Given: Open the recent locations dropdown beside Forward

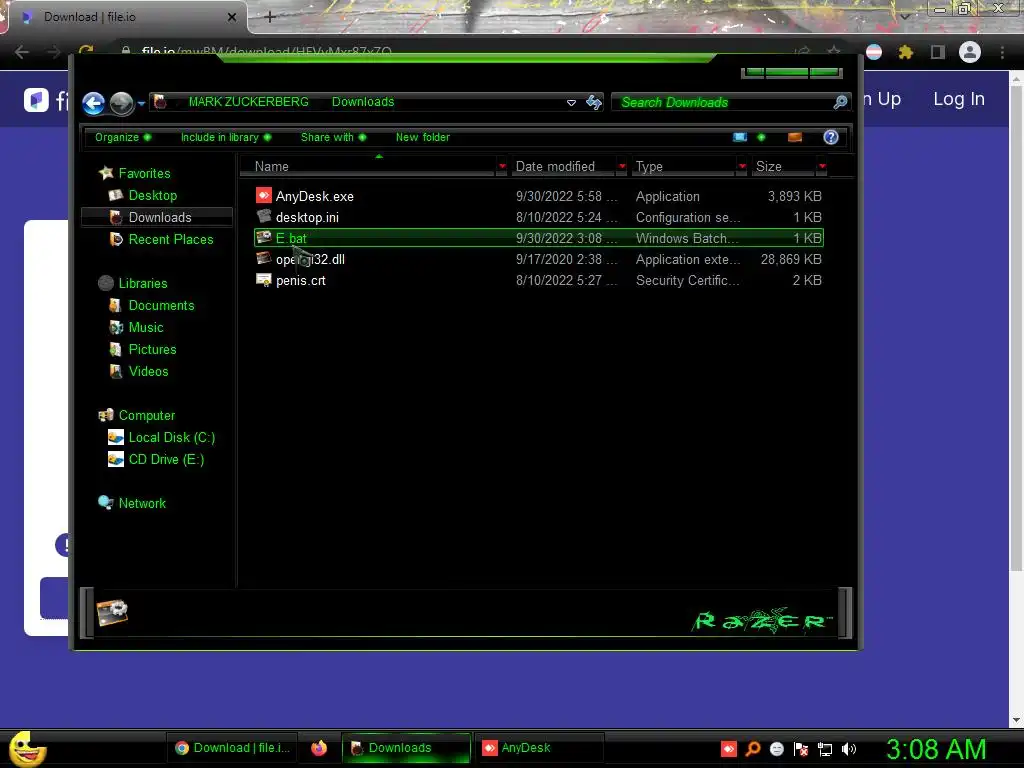Looking at the screenshot, I should click(x=141, y=103).
